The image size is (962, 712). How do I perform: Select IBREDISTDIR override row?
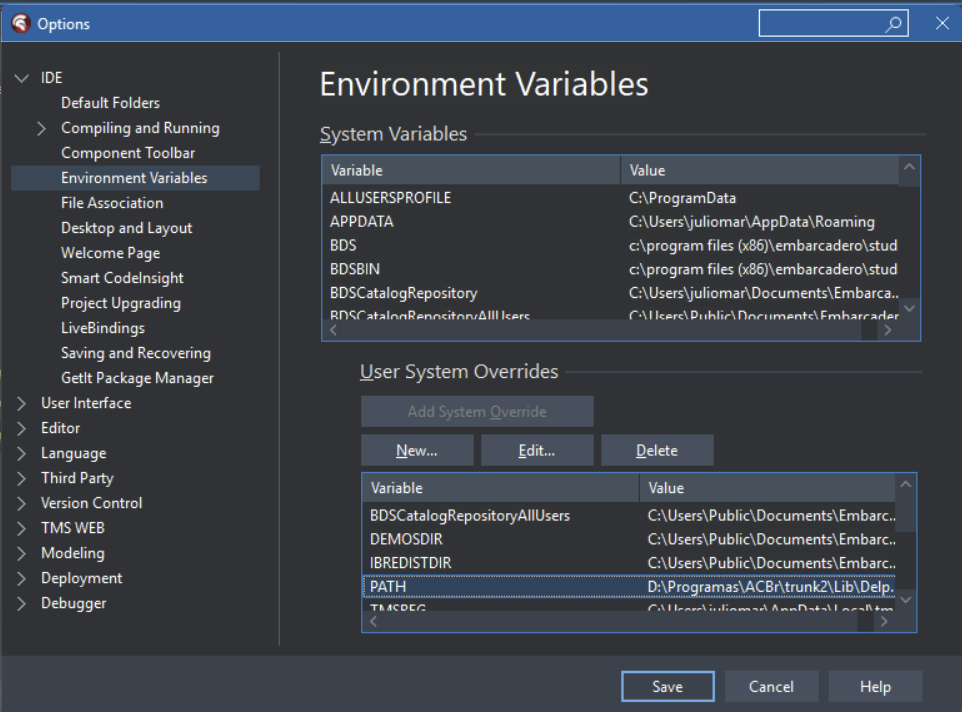(x=629, y=563)
